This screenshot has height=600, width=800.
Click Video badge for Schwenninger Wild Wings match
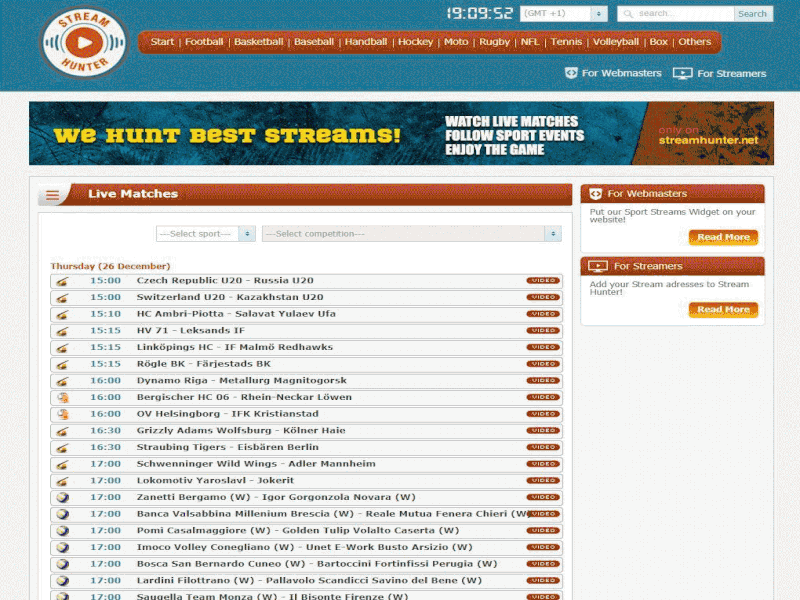(543, 464)
